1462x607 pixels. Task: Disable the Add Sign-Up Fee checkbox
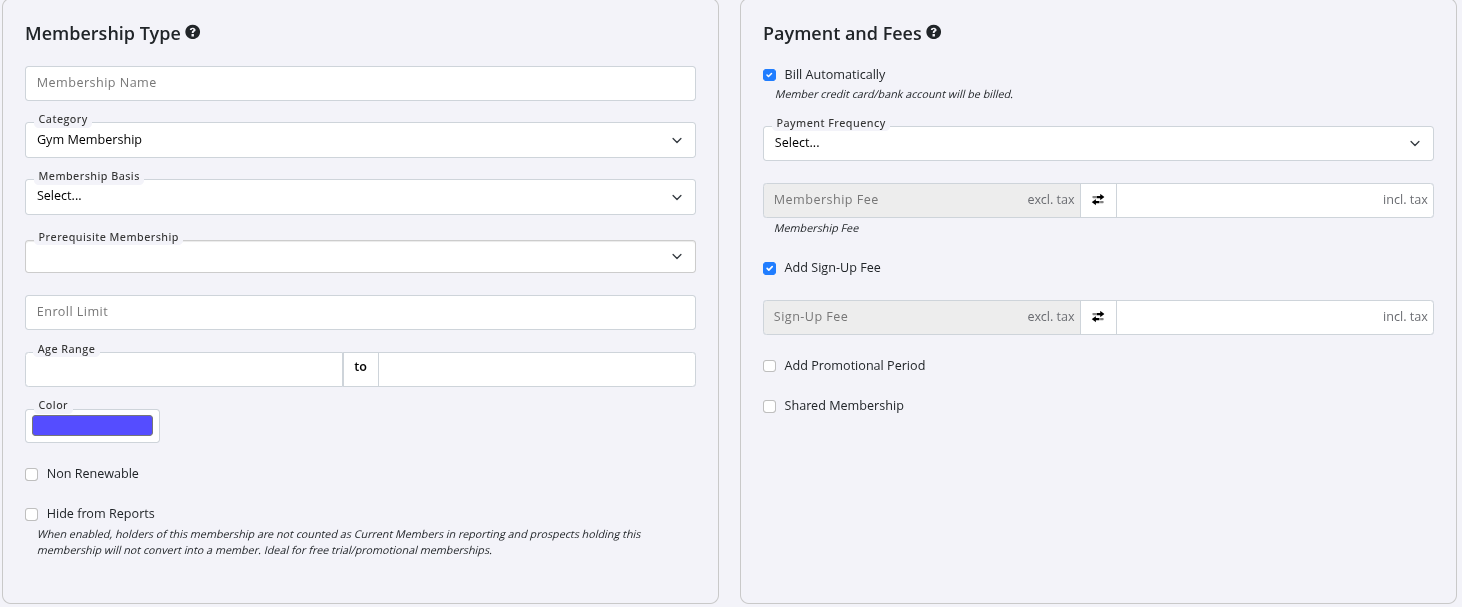point(769,268)
